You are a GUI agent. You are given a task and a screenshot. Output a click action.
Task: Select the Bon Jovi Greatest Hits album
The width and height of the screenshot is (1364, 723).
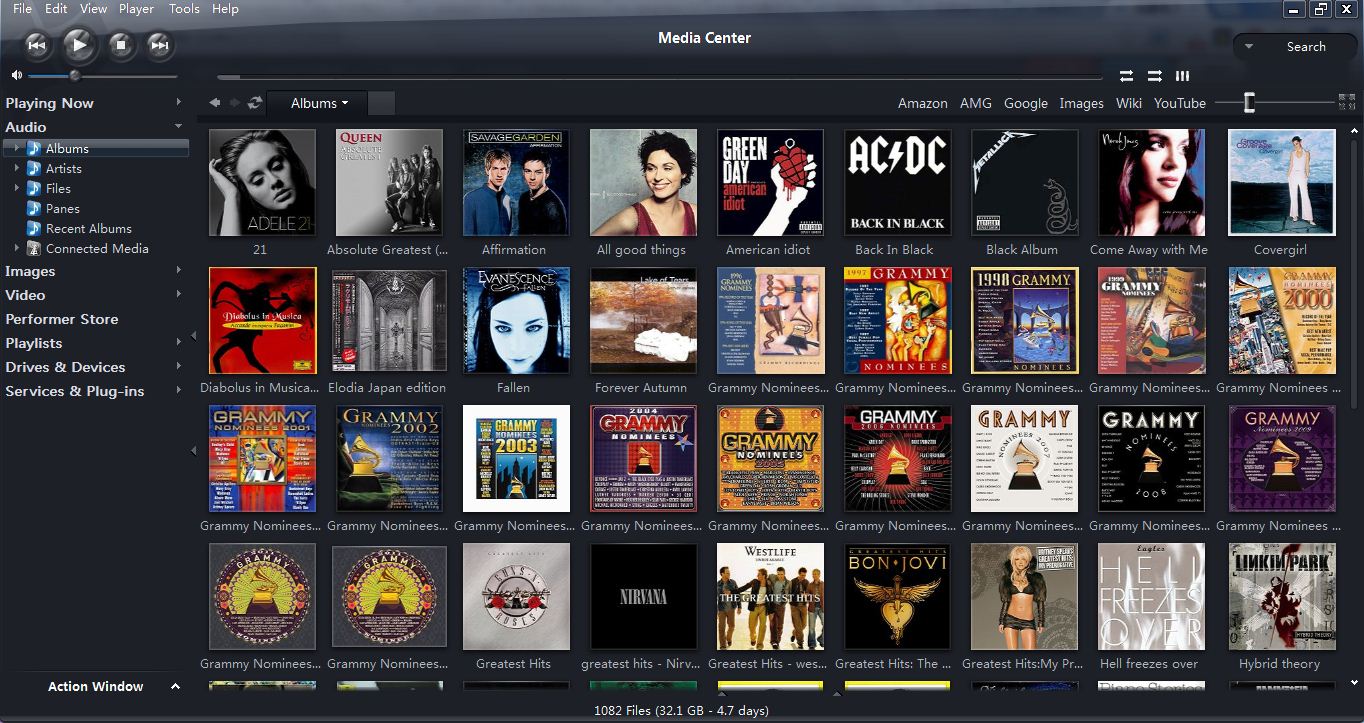pyautogui.click(x=897, y=596)
